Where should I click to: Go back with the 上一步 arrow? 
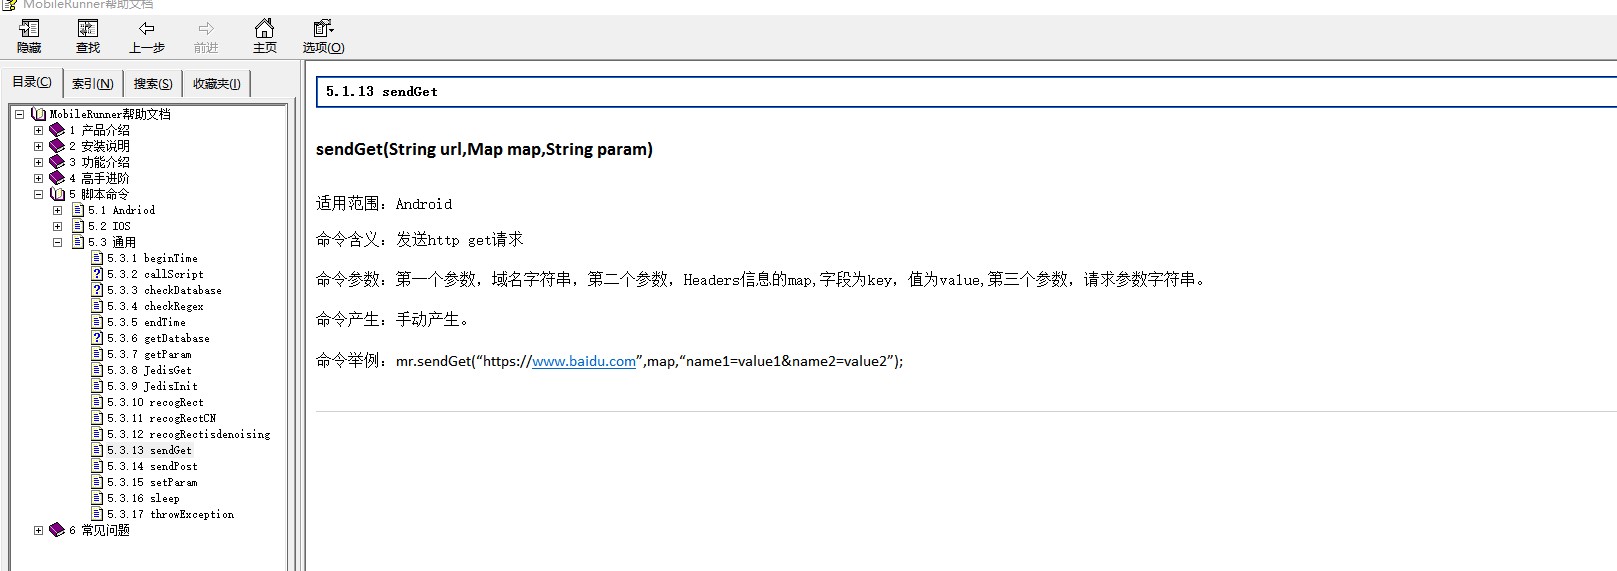click(147, 28)
